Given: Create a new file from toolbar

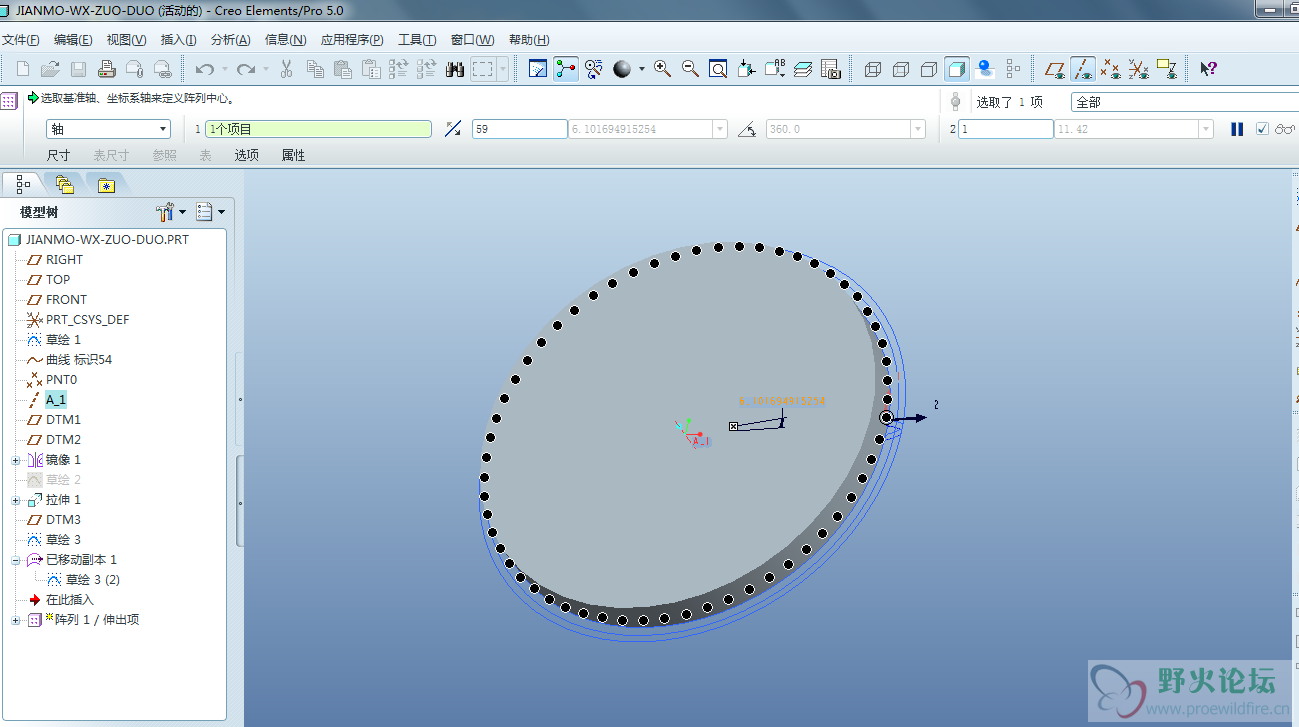Looking at the screenshot, I should click(x=23, y=69).
